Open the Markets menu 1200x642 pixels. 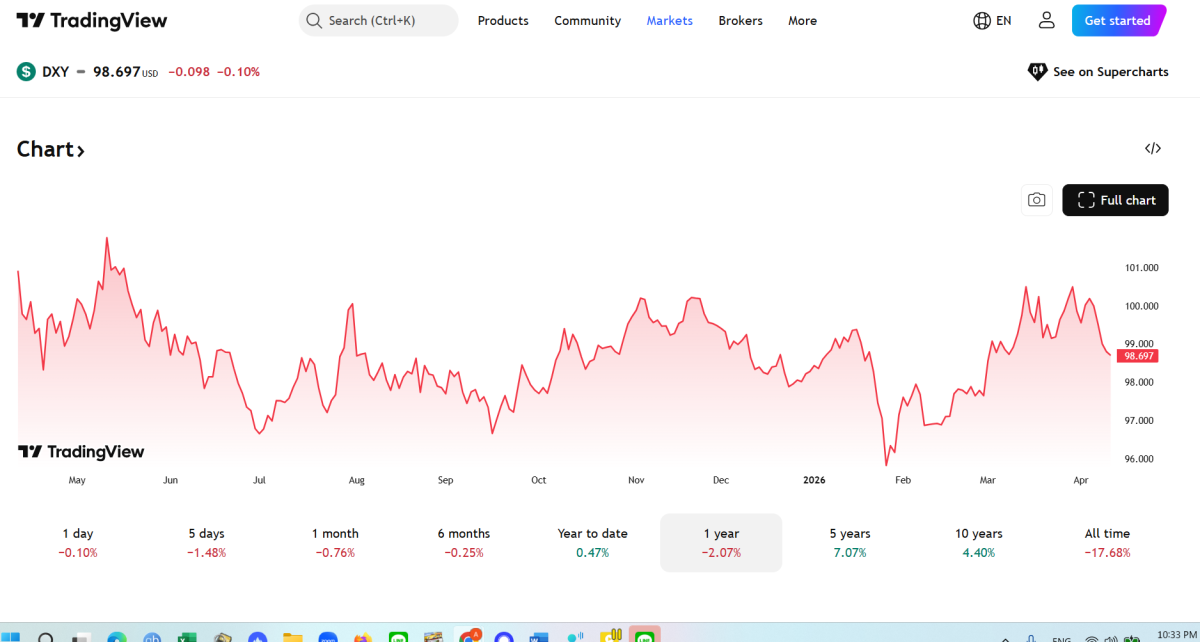669,20
